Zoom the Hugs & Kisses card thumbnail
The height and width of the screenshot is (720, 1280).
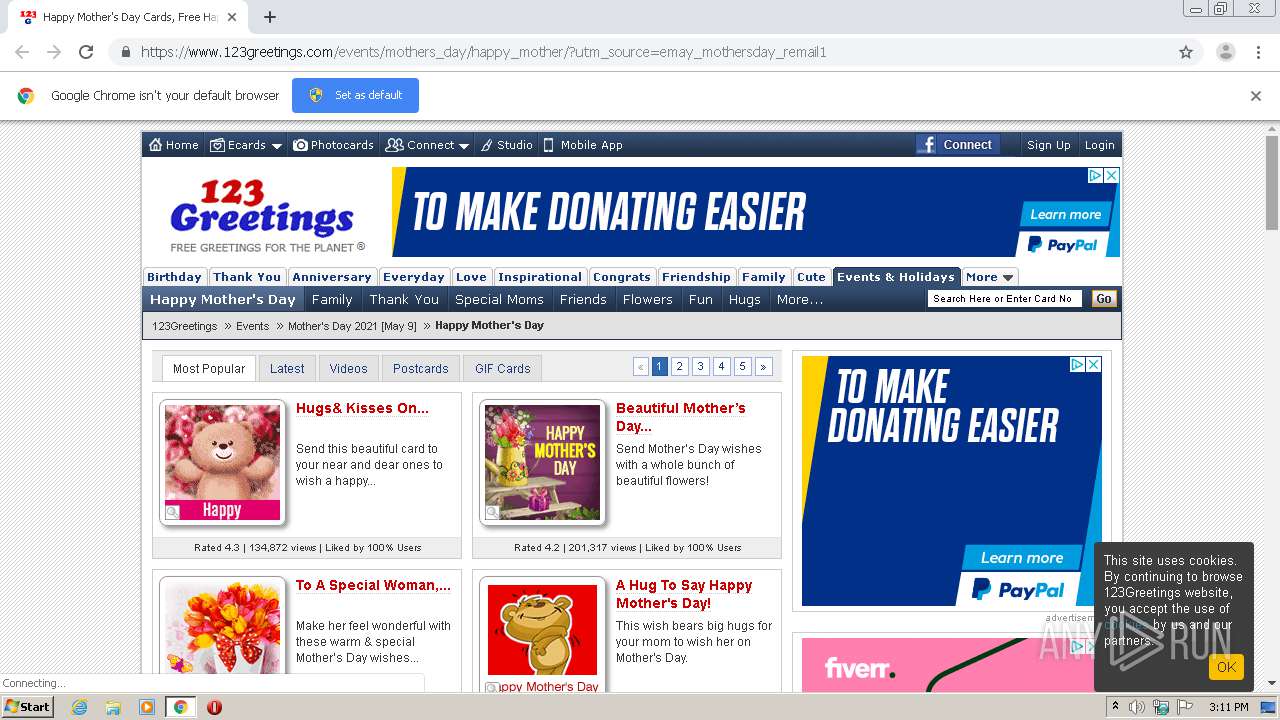pyautogui.click(x=173, y=512)
